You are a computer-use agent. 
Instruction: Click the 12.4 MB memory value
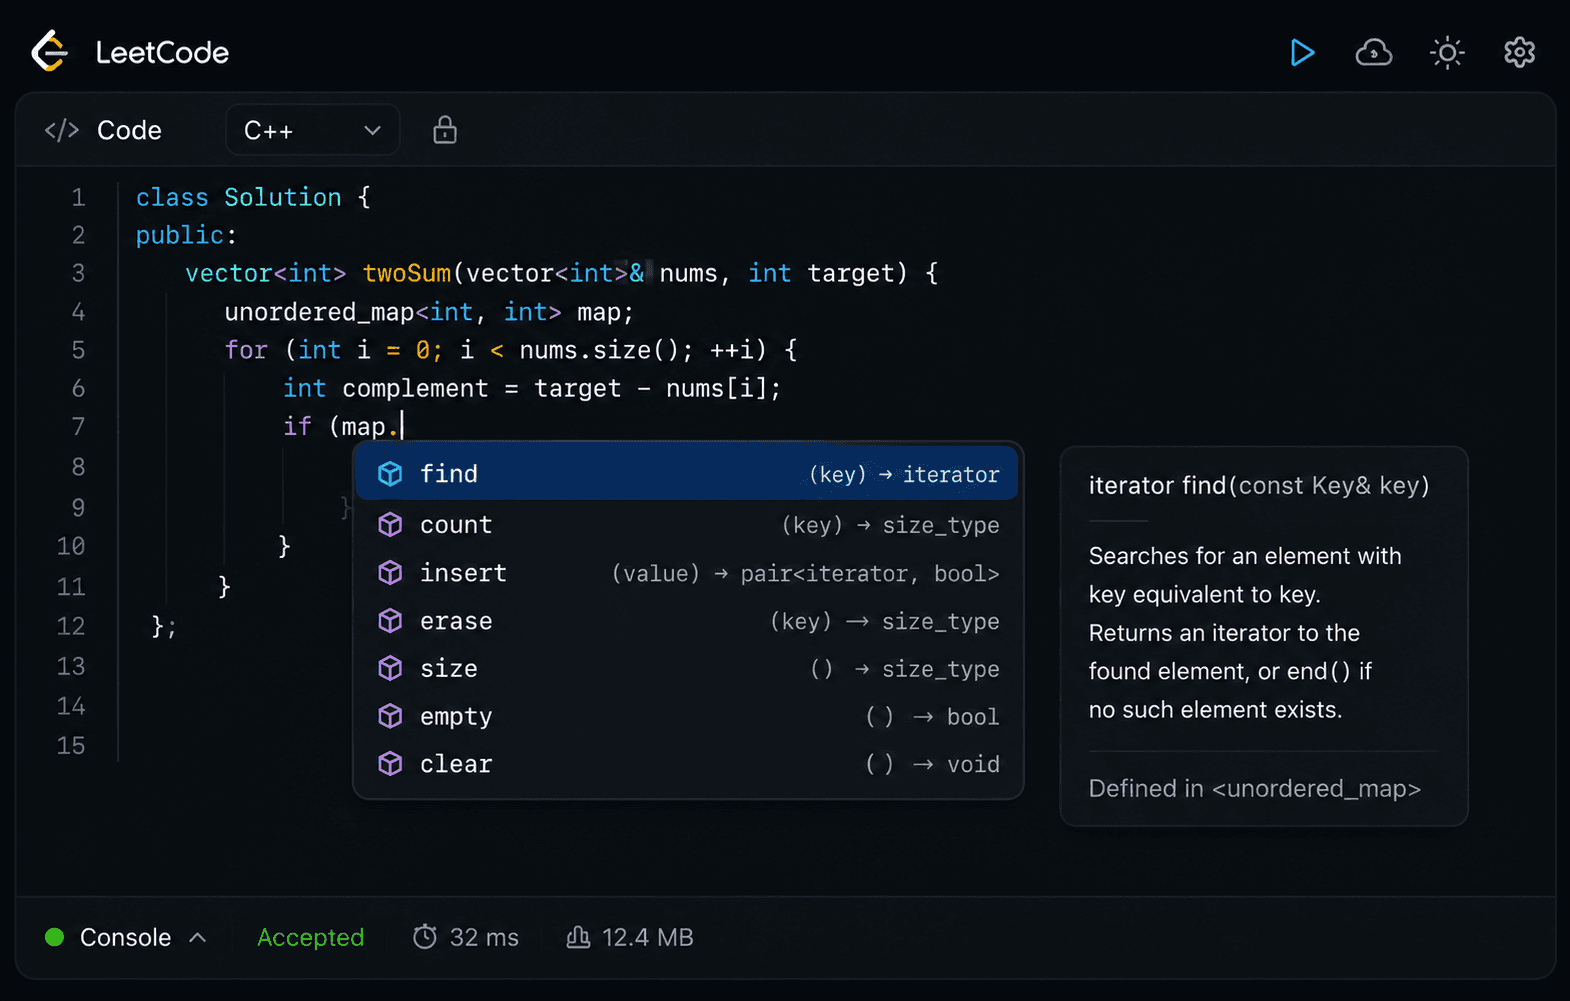click(648, 937)
